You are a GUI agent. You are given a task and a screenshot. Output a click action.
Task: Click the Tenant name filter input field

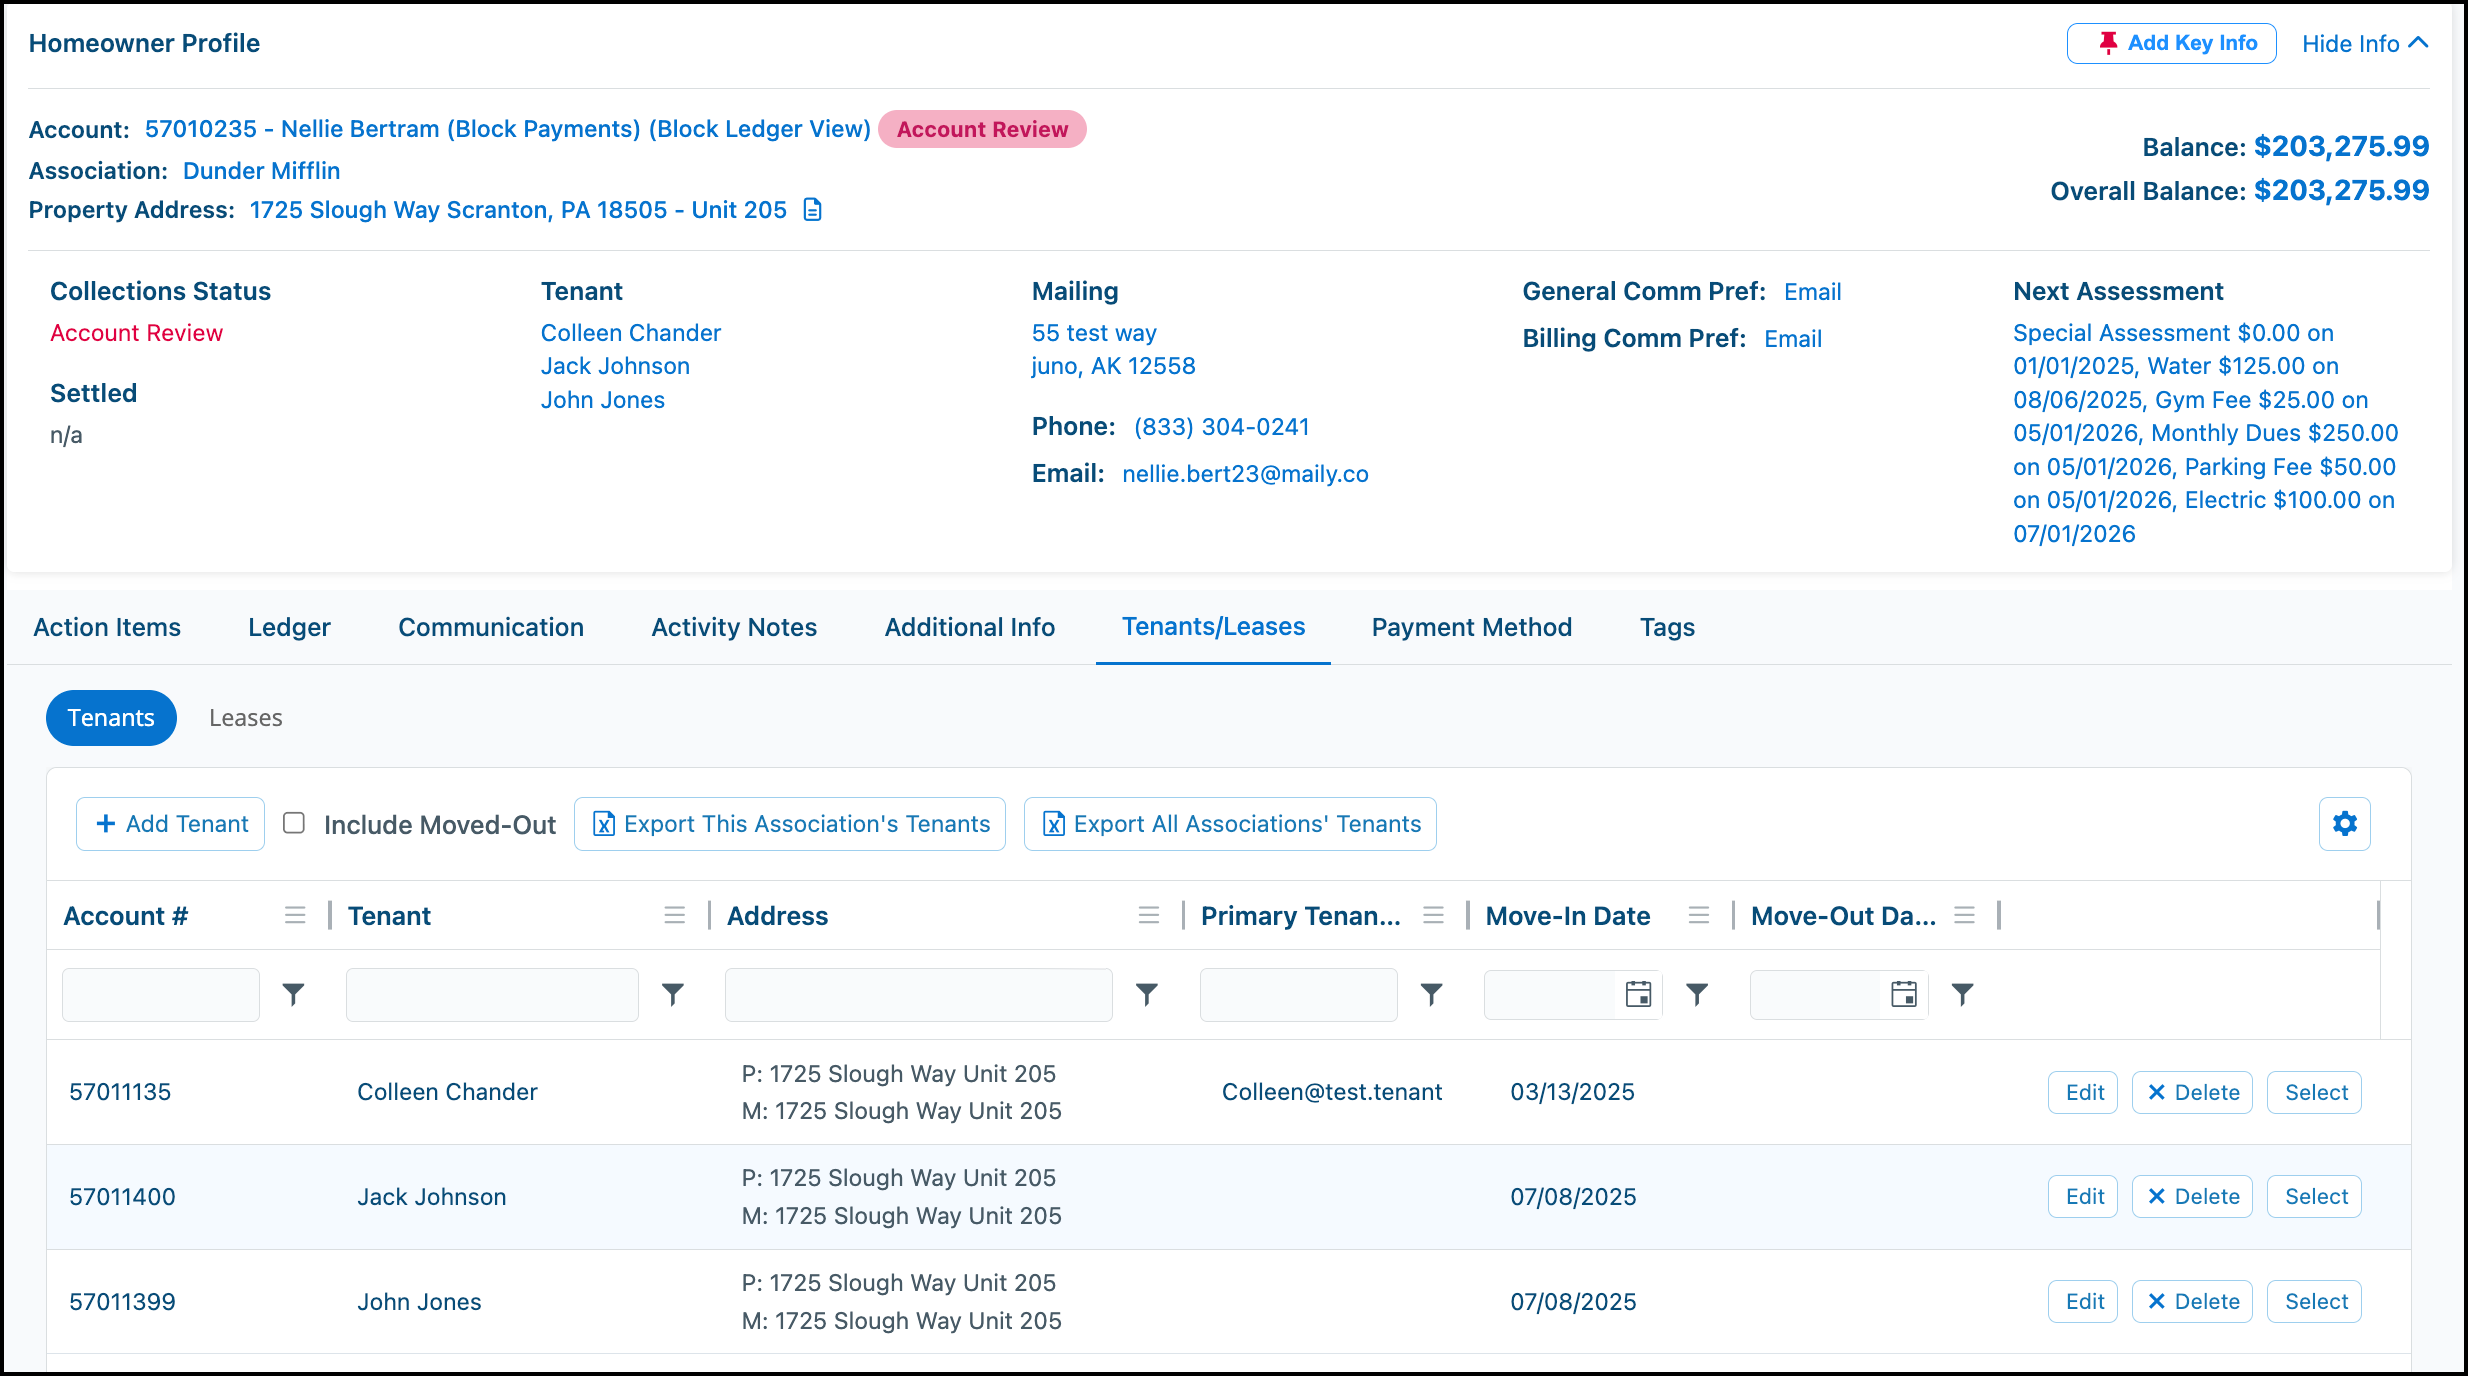tap(492, 994)
